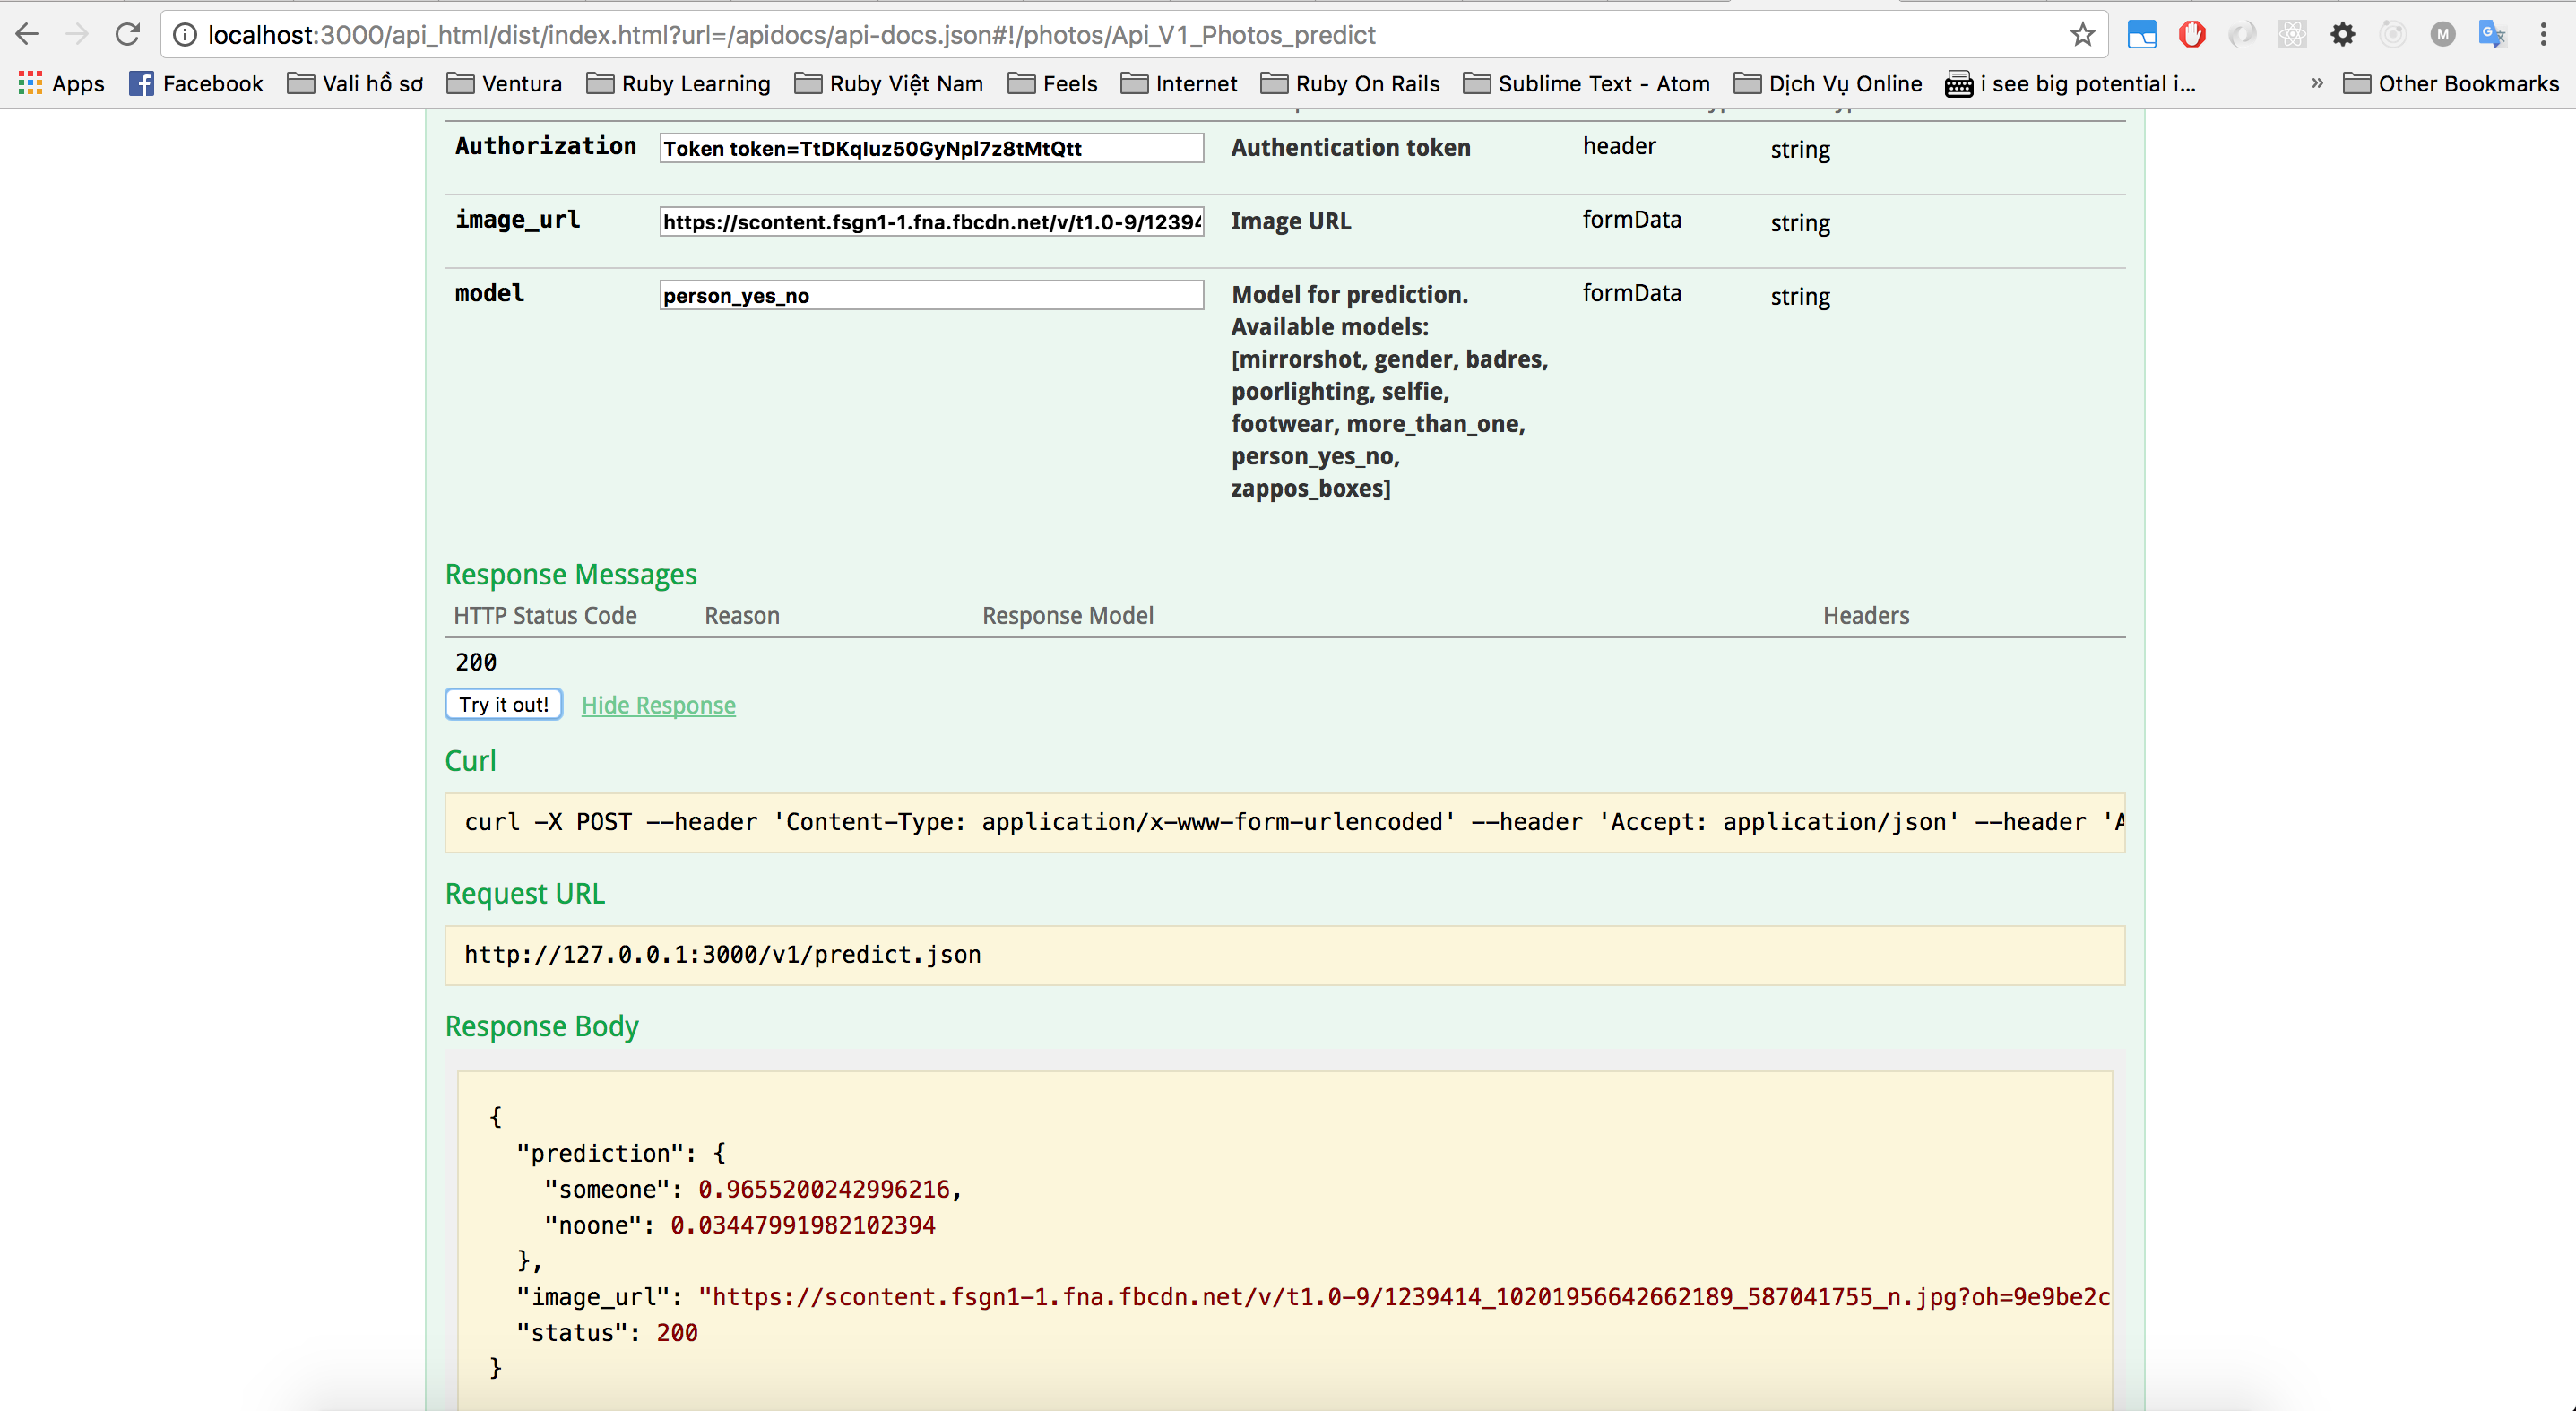Click the 'Try it out!' button

[x=504, y=705]
